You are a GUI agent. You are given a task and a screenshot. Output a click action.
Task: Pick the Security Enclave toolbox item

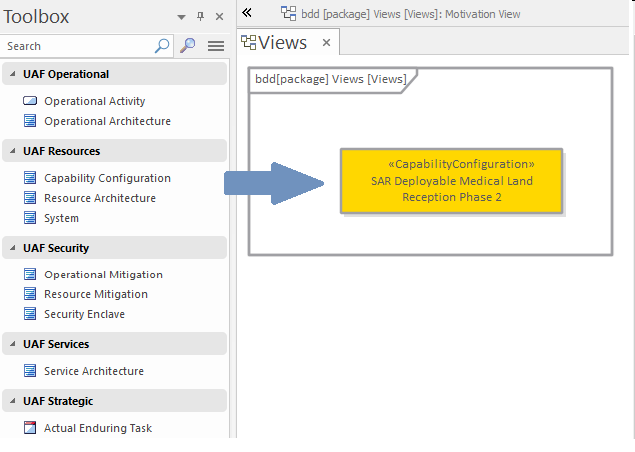[84, 314]
